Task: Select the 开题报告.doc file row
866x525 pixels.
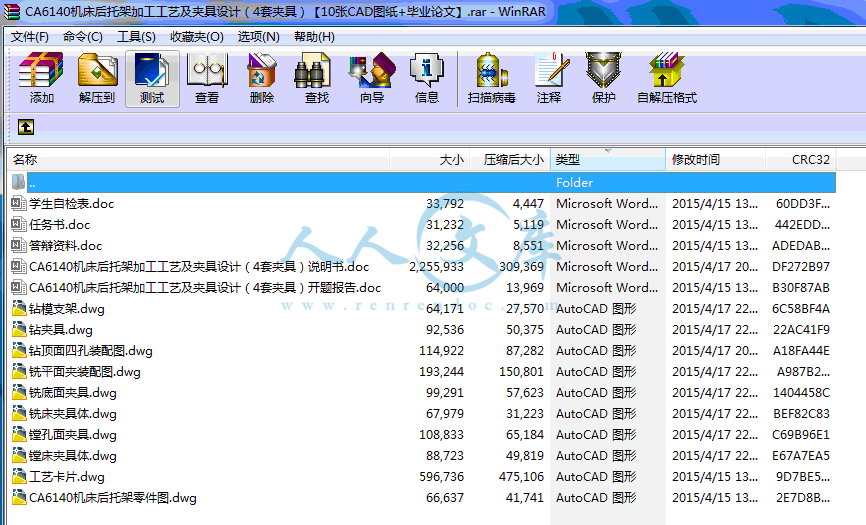Action: (x=205, y=288)
